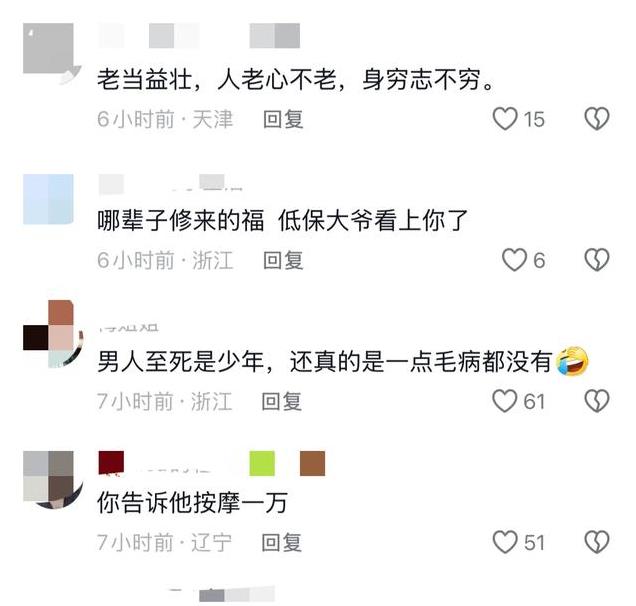Dislike the 老当益壮 comment with broken heart
The width and height of the screenshot is (636, 606).
tap(597, 119)
